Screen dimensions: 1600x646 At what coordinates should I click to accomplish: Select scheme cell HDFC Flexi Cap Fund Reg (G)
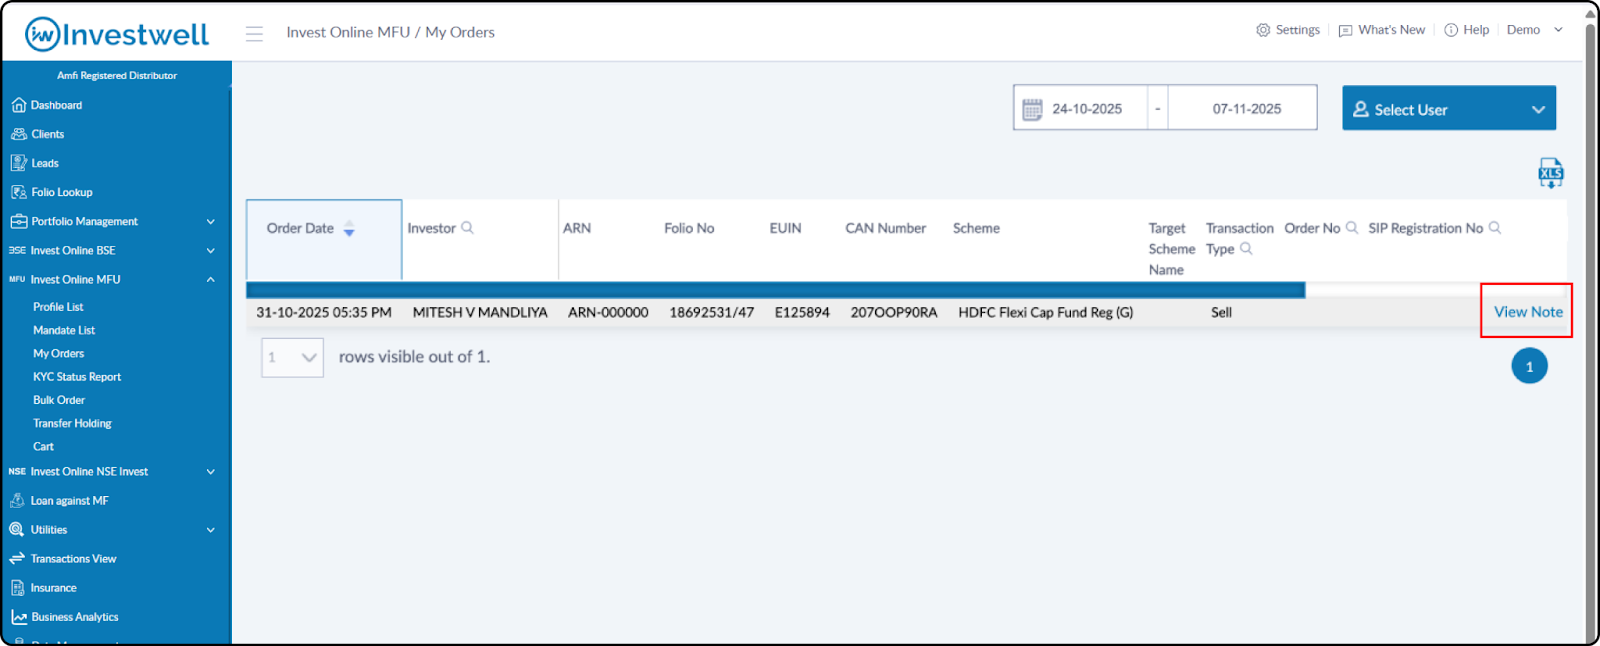pos(1045,312)
